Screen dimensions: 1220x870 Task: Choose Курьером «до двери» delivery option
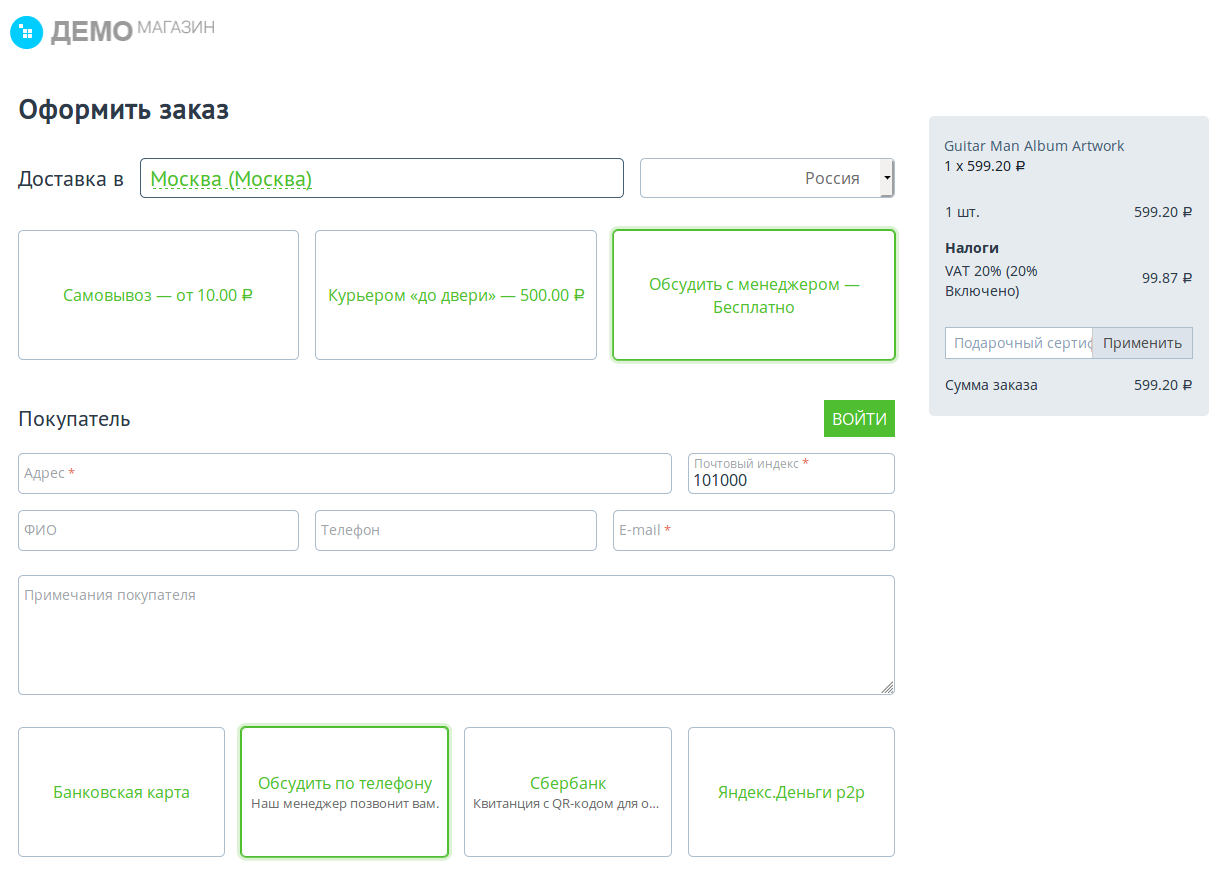pos(456,295)
